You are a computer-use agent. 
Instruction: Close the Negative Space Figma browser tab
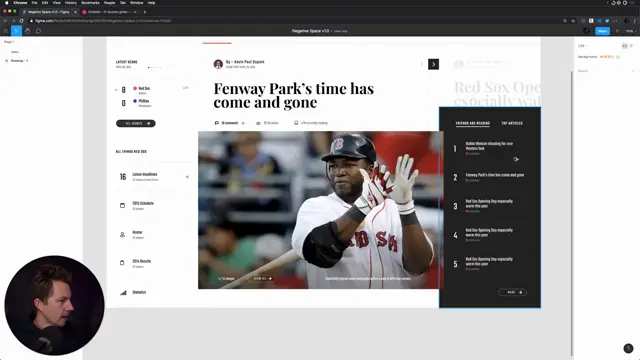(75, 12)
